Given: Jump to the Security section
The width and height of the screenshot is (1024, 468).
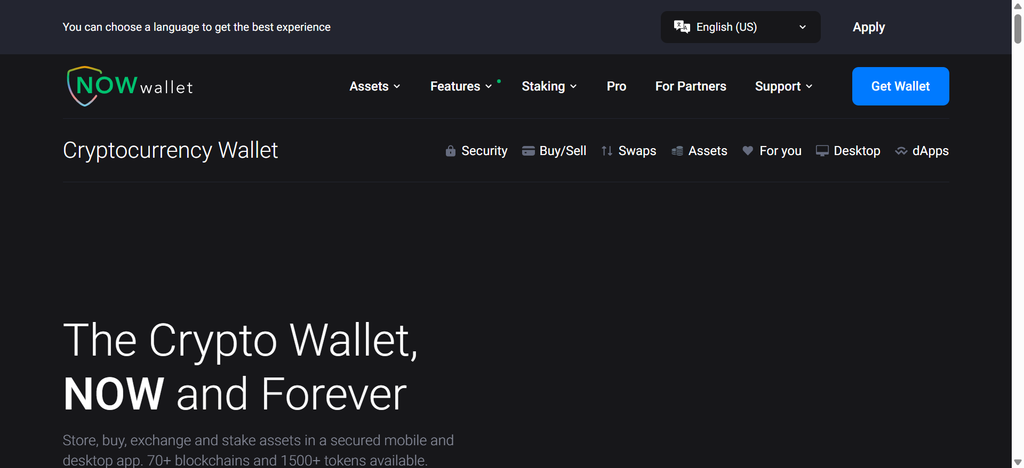Looking at the screenshot, I should coord(476,151).
